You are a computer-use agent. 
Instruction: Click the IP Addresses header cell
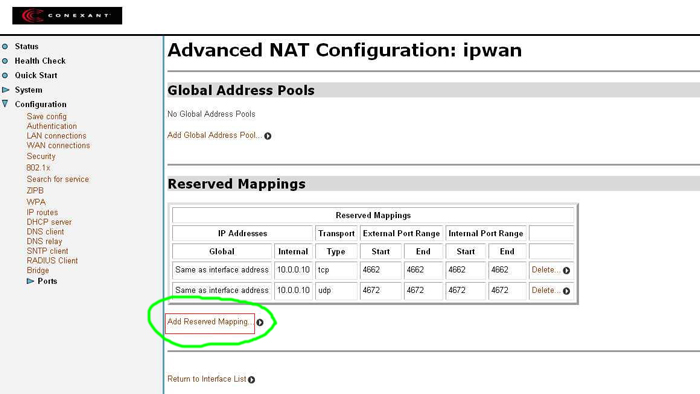point(242,233)
